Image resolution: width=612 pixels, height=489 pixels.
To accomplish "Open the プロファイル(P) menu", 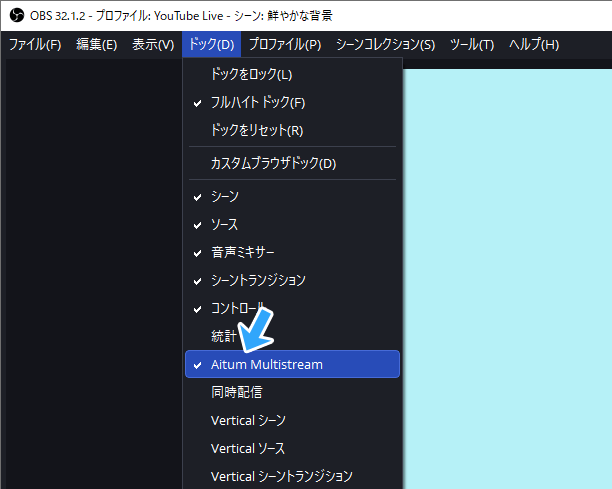I will pyautogui.click(x=285, y=44).
